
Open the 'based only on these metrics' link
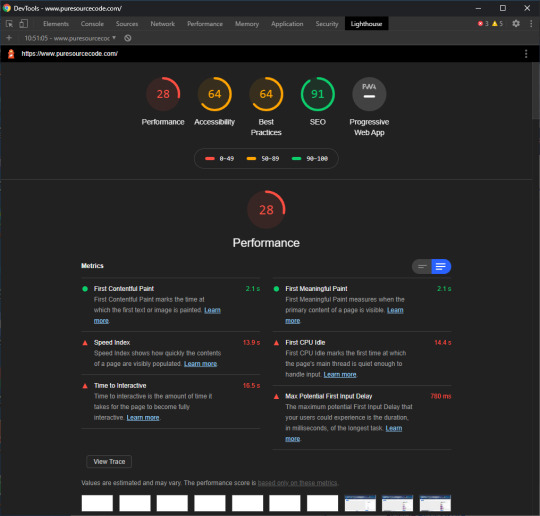coord(298,483)
